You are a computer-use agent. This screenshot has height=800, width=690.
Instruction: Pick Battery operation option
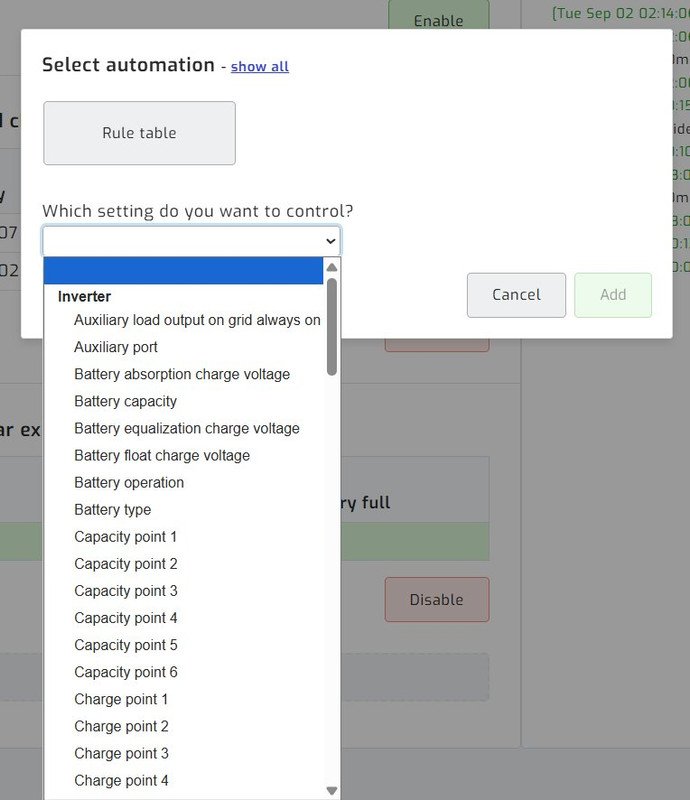(x=129, y=482)
